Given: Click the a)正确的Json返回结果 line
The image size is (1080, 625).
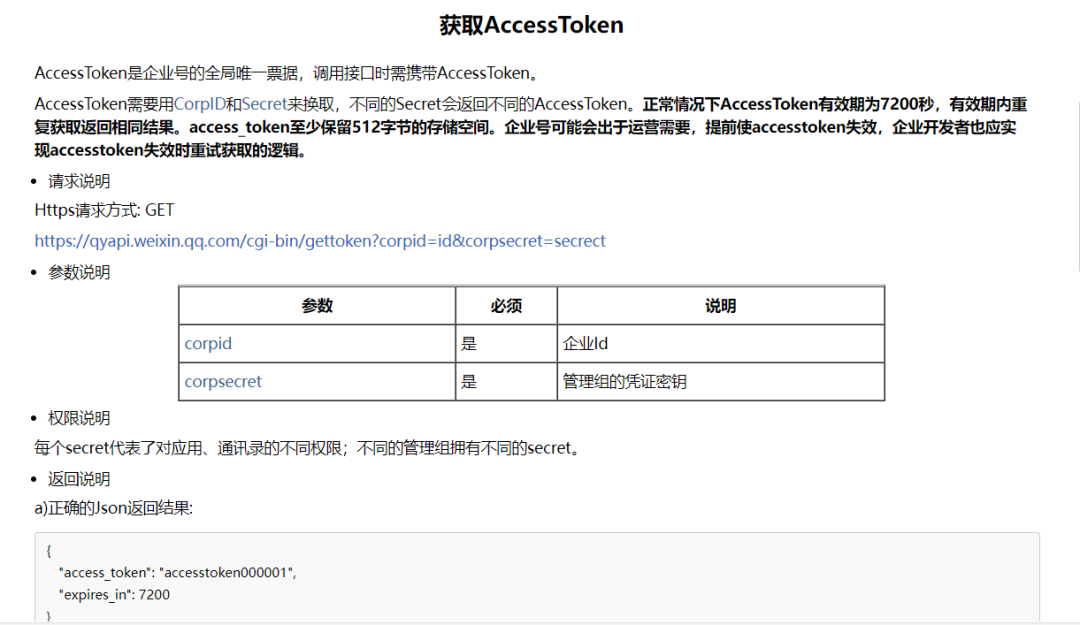Looking at the screenshot, I should tap(114, 509).
